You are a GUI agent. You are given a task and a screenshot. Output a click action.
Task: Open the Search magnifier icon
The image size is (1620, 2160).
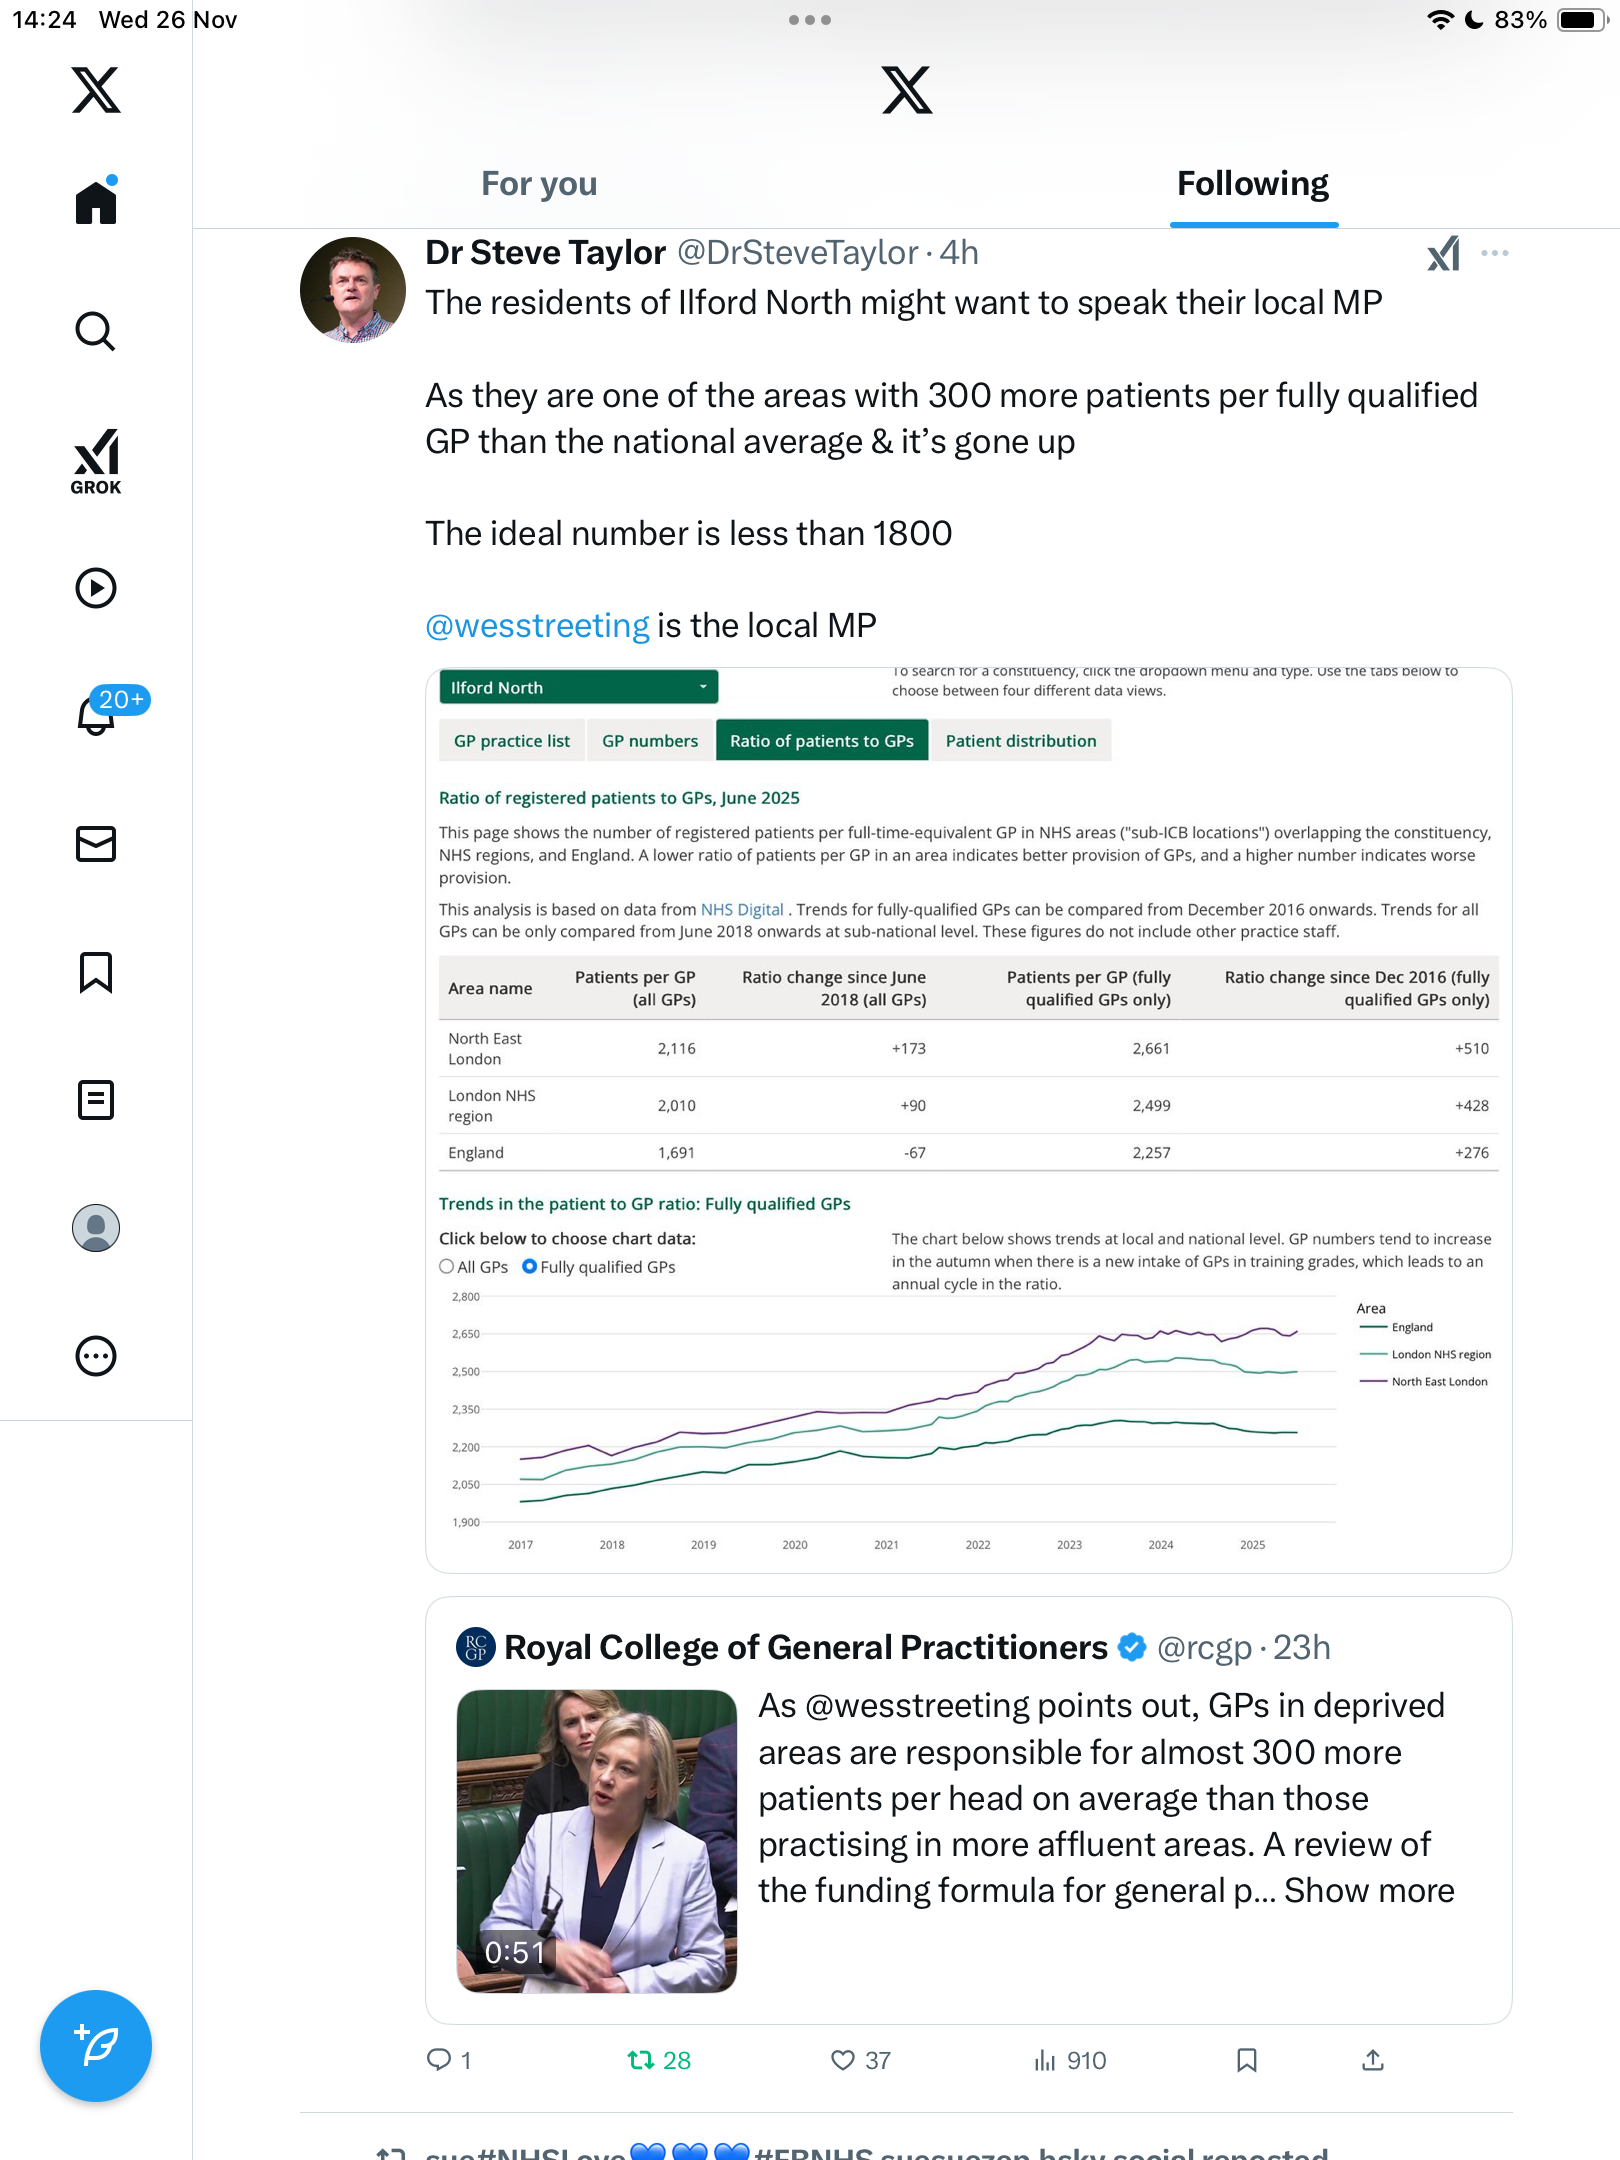pos(96,331)
